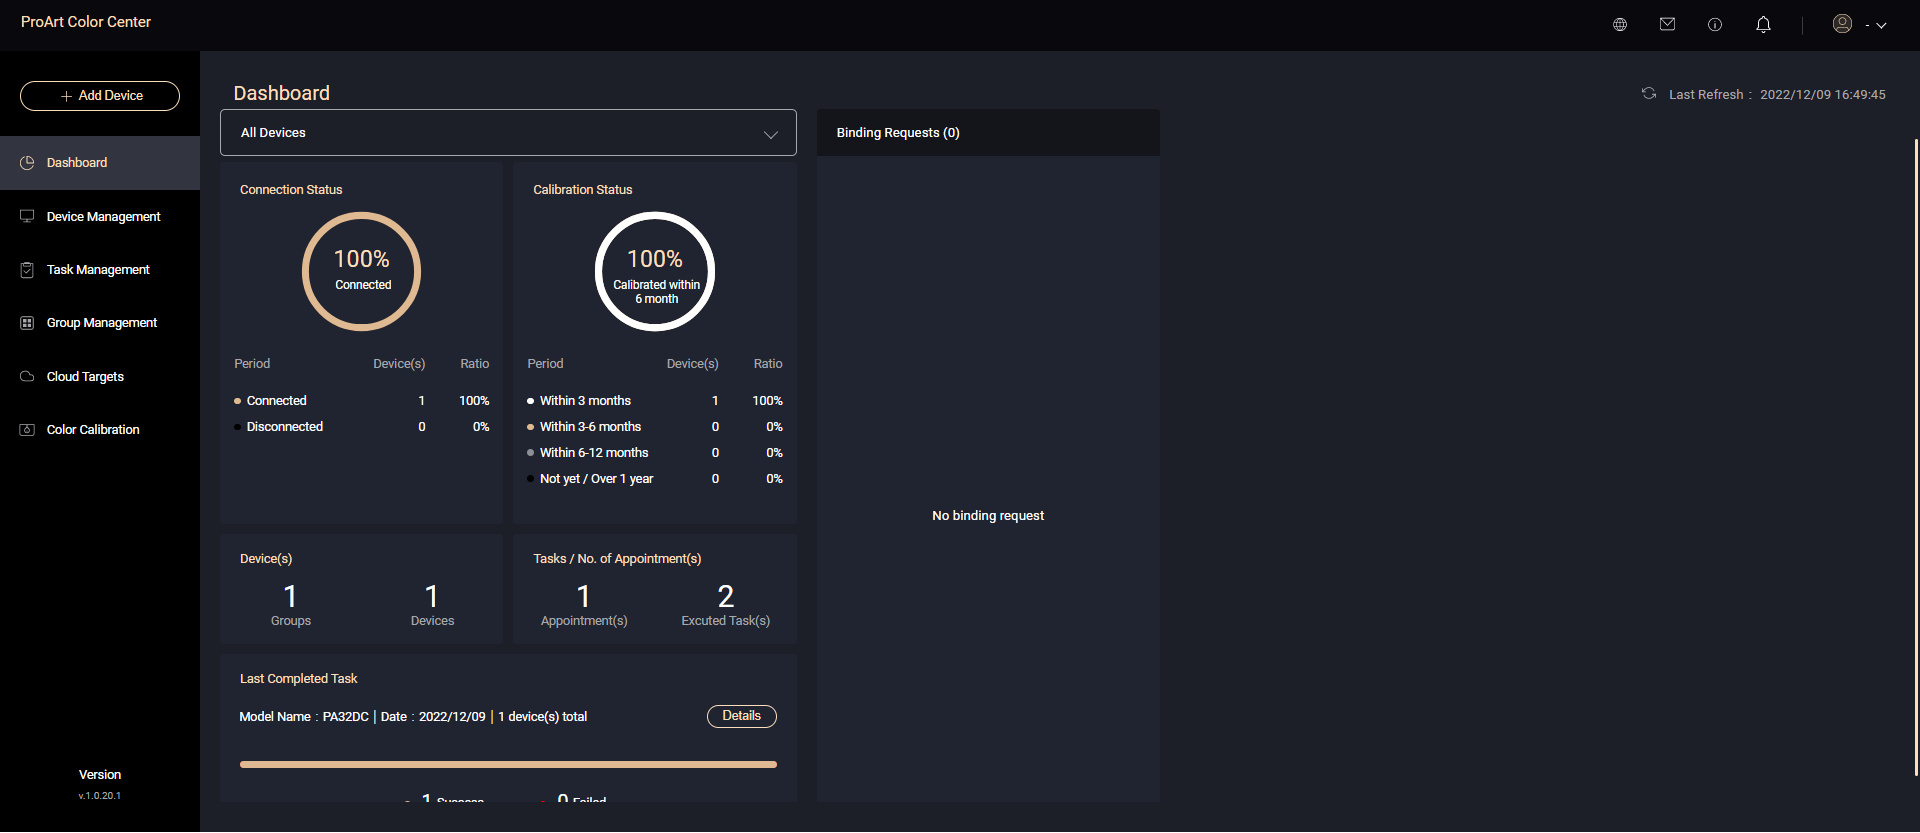
Task: Click the last completed task progress bar
Action: [508, 764]
